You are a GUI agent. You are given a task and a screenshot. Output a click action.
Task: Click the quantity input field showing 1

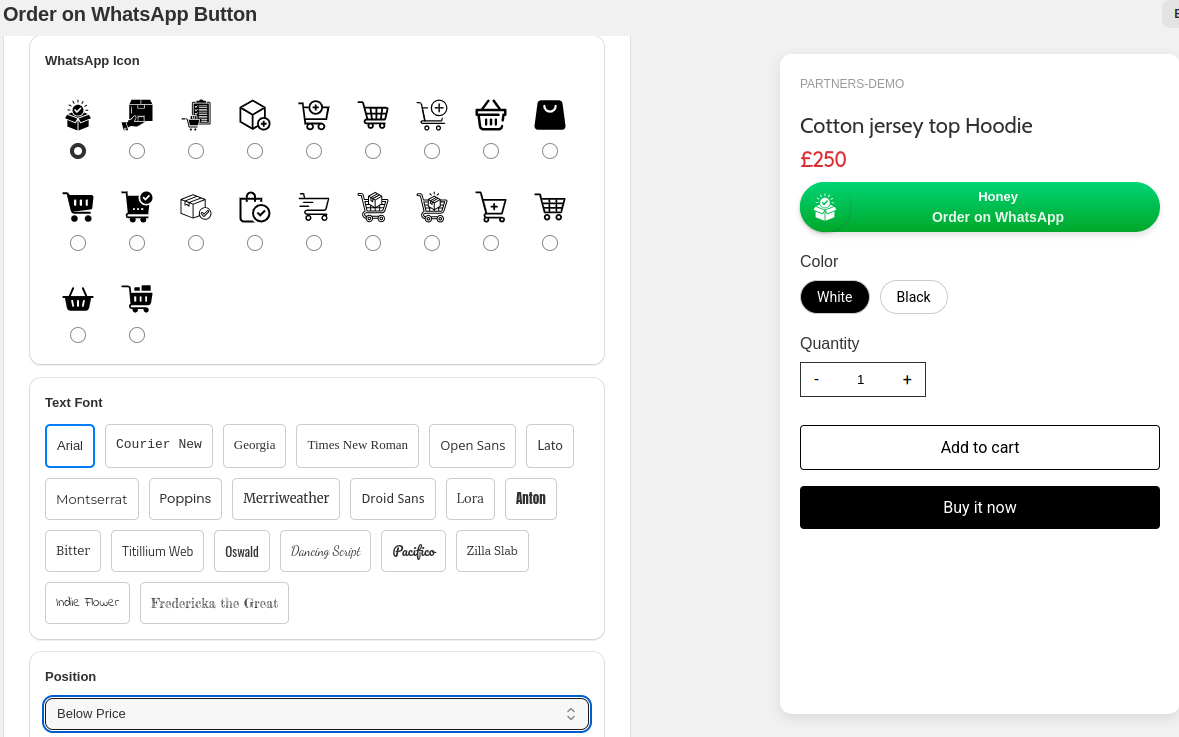click(x=861, y=380)
